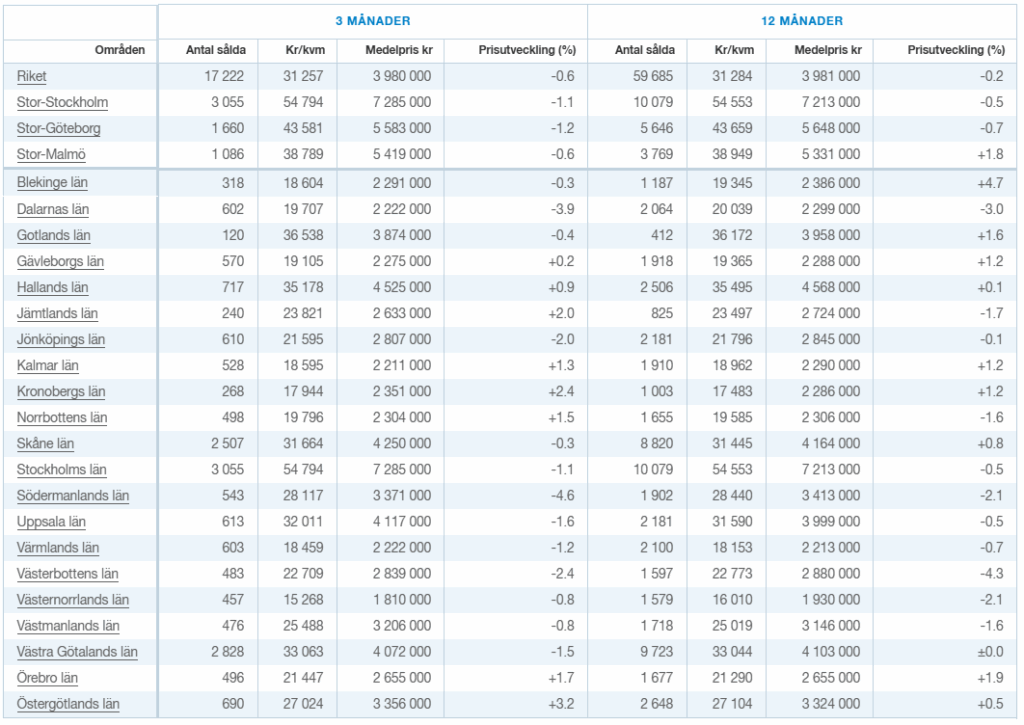This screenshot has height=725, width=1024.
Task: Select Västra Götalands län link
Action: (77, 651)
